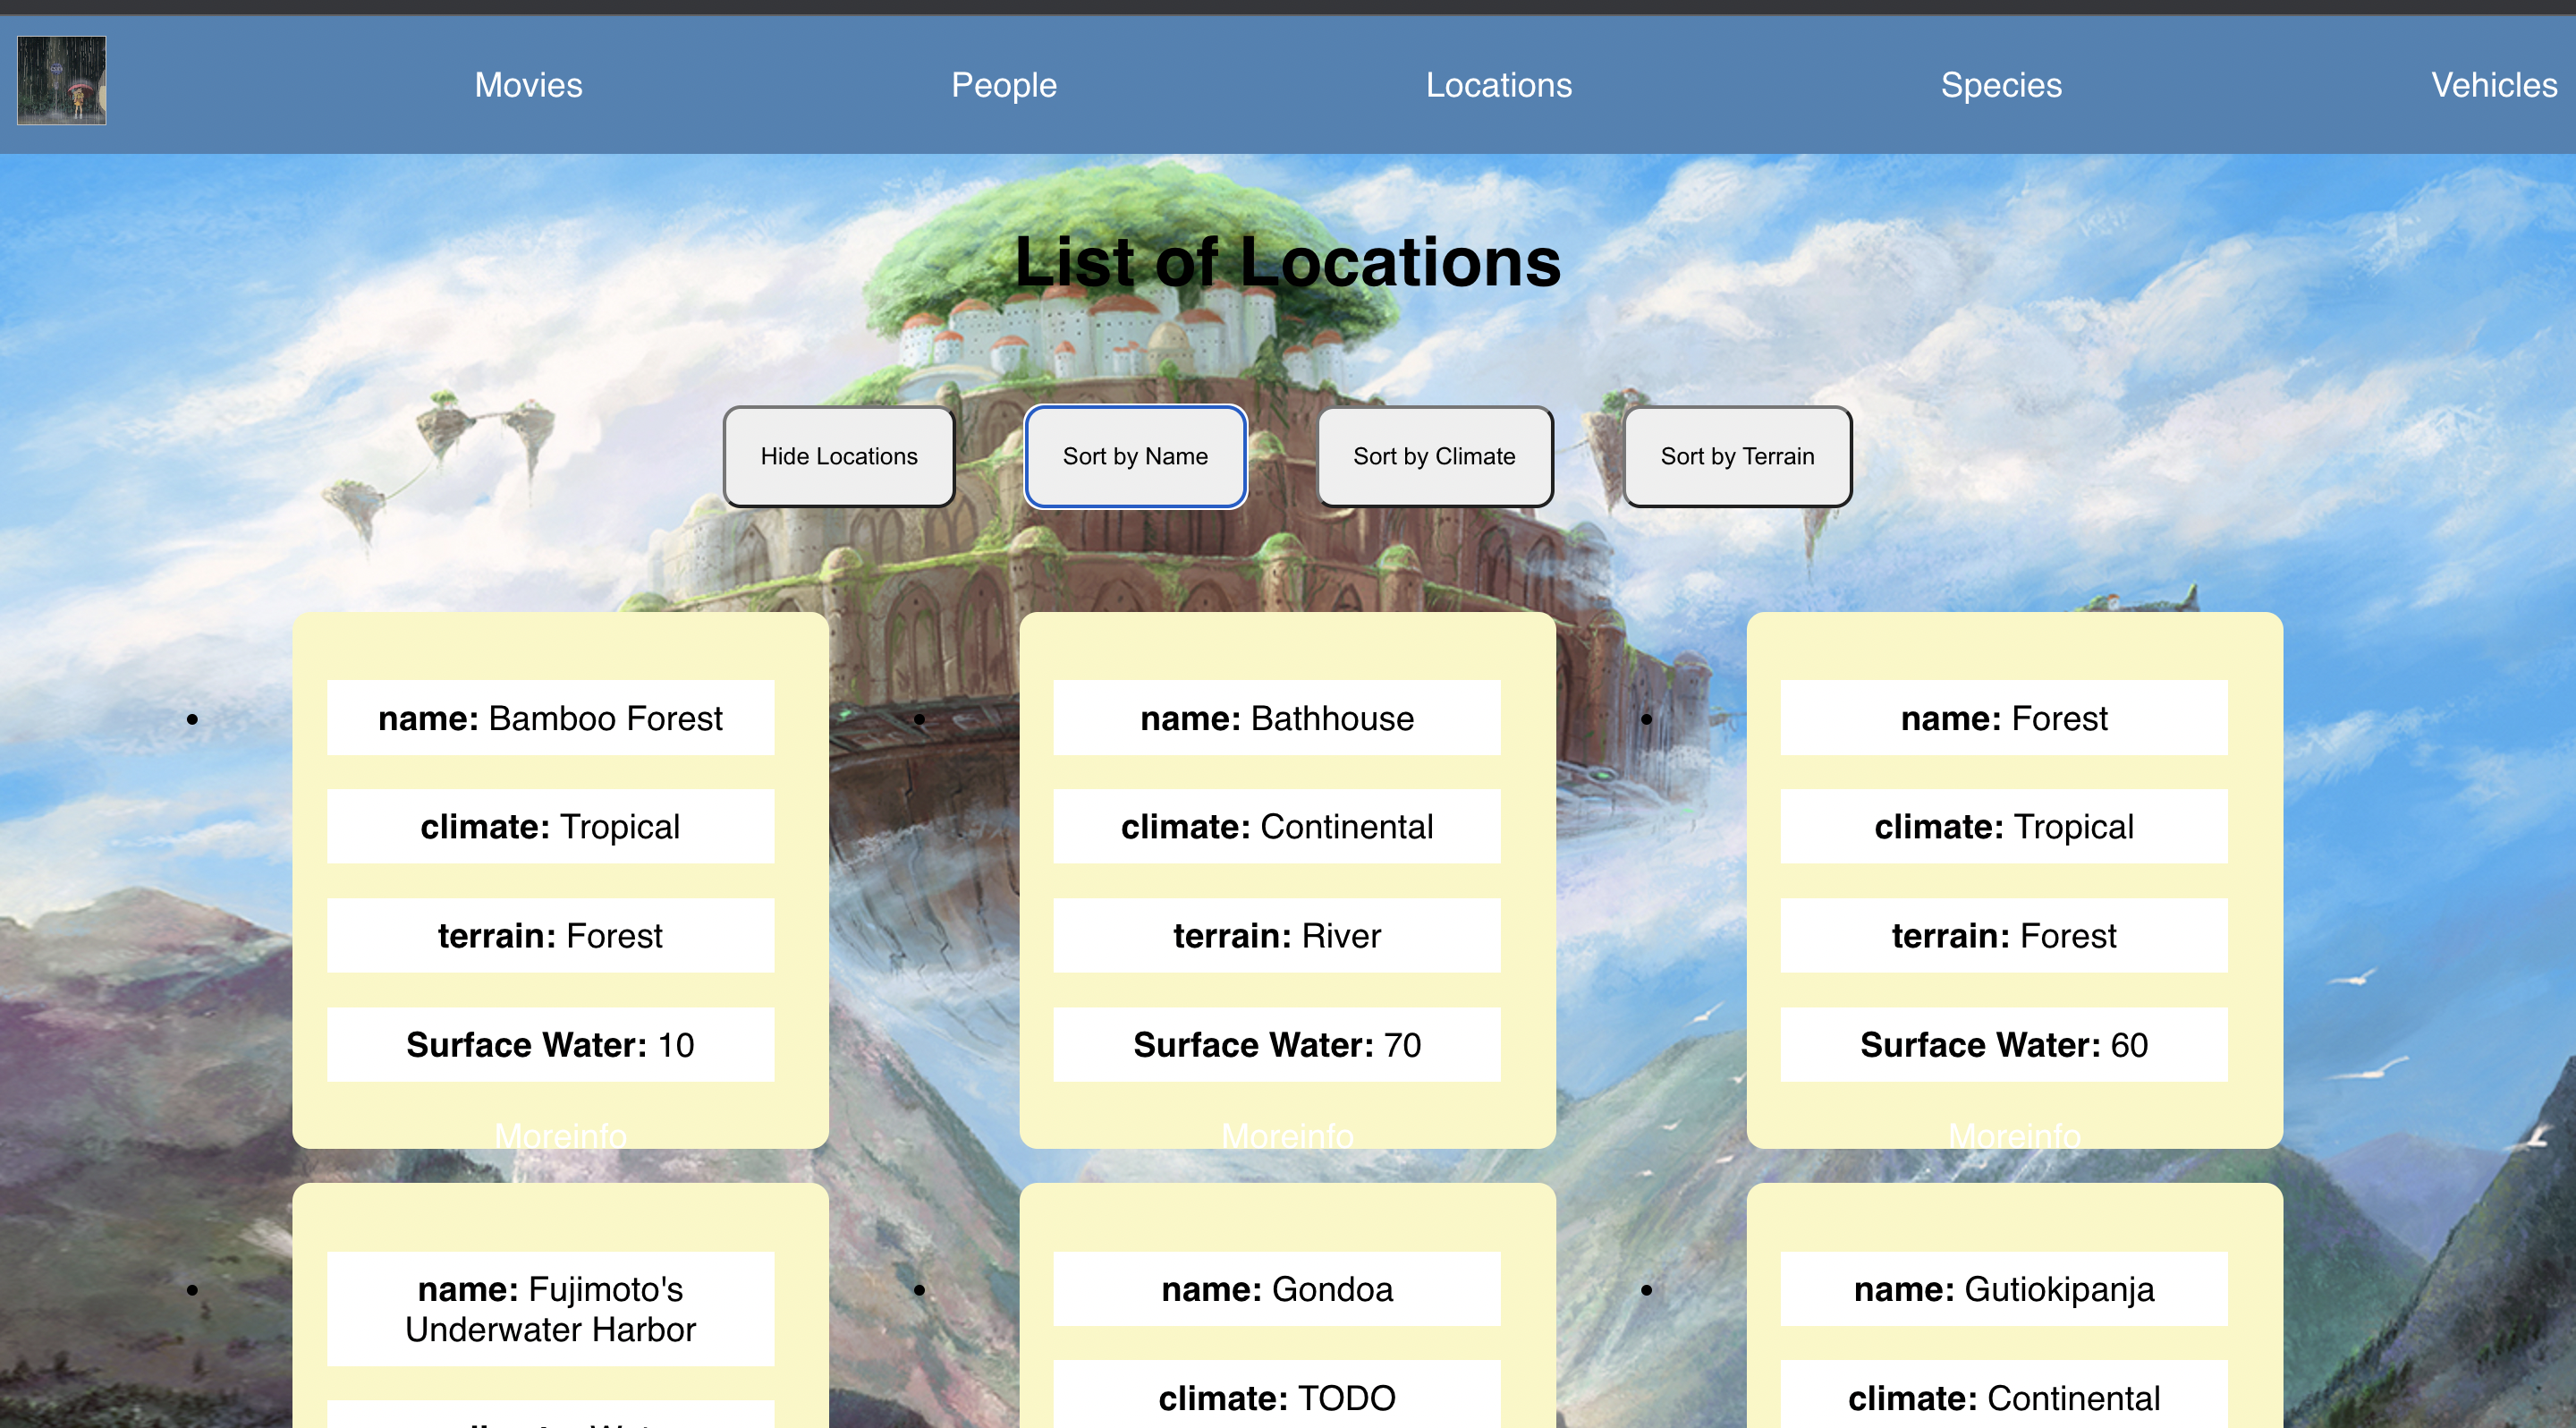Select 'climate: Tropical' in Bamboo Forest card

550,827
